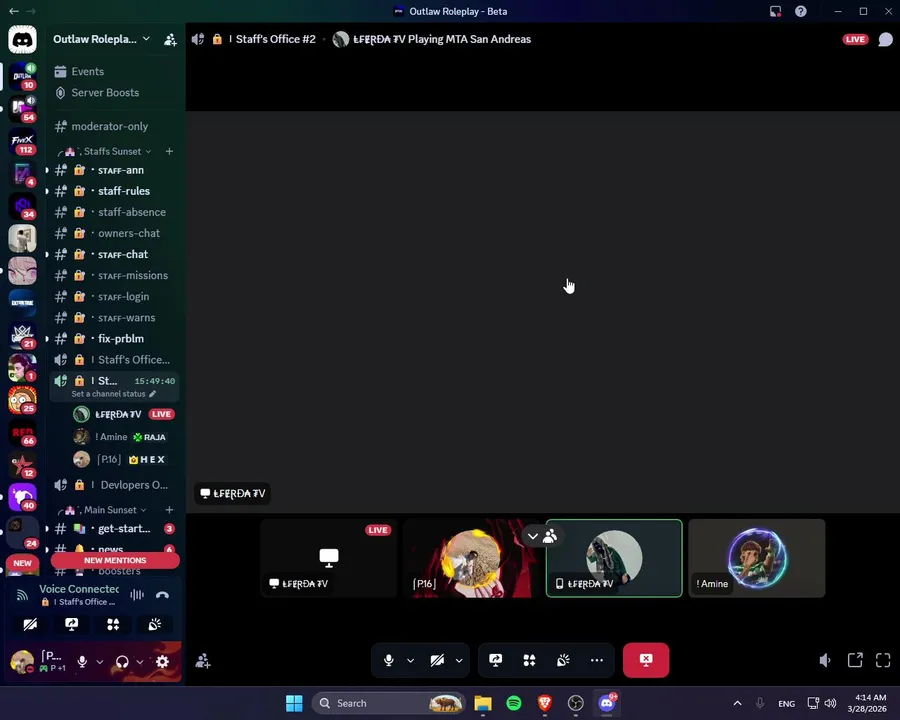Select ŁFERDA TV live stream tile
The height and width of the screenshot is (720, 900).
coord(328,558)
